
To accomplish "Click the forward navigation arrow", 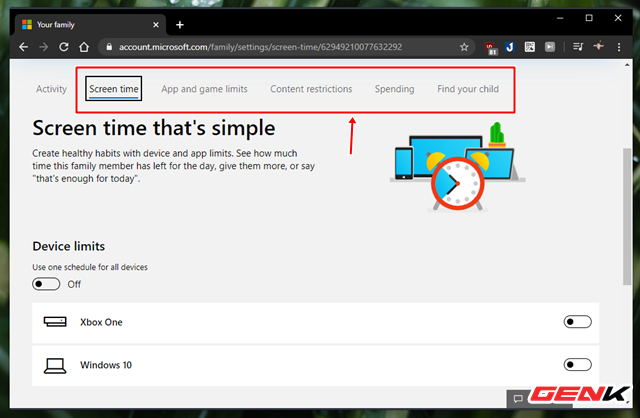I will [x=43, y=47].
